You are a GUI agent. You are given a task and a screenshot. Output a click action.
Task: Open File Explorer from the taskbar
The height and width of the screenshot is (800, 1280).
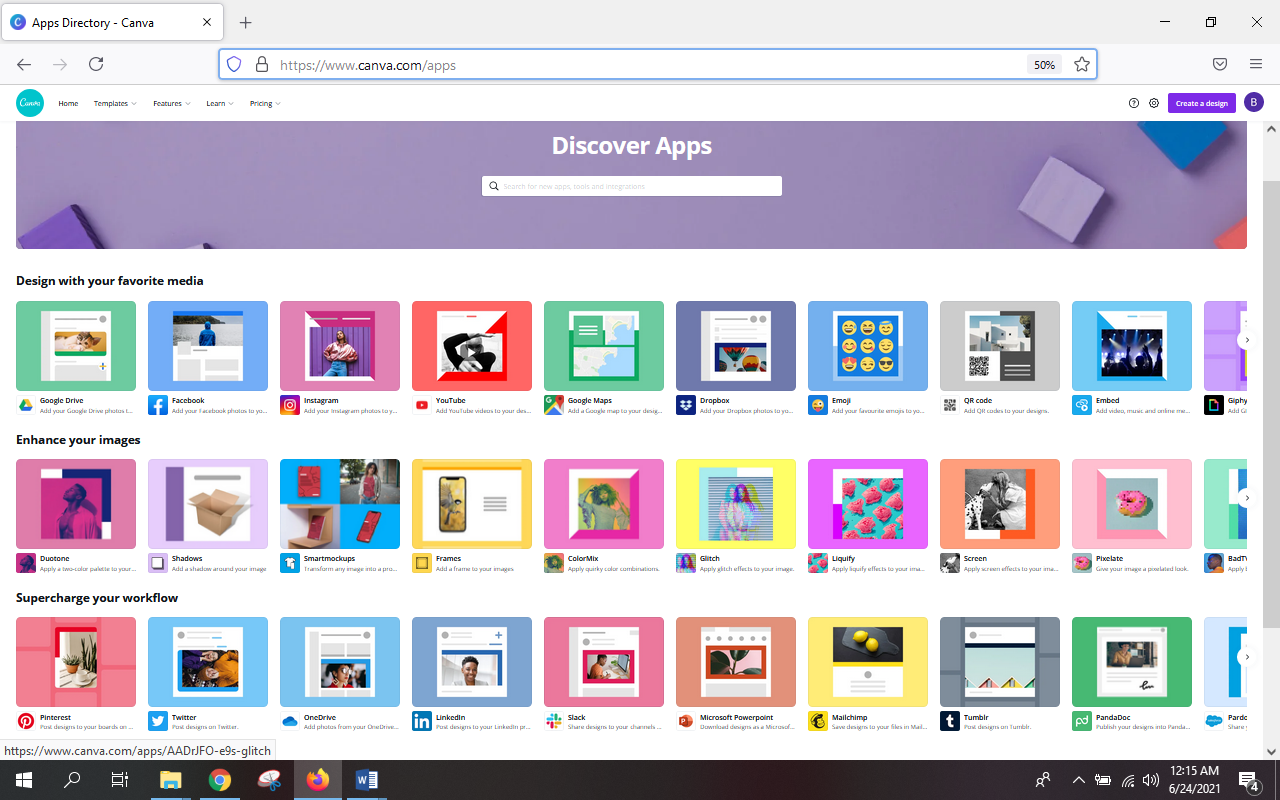coord(171,780)
